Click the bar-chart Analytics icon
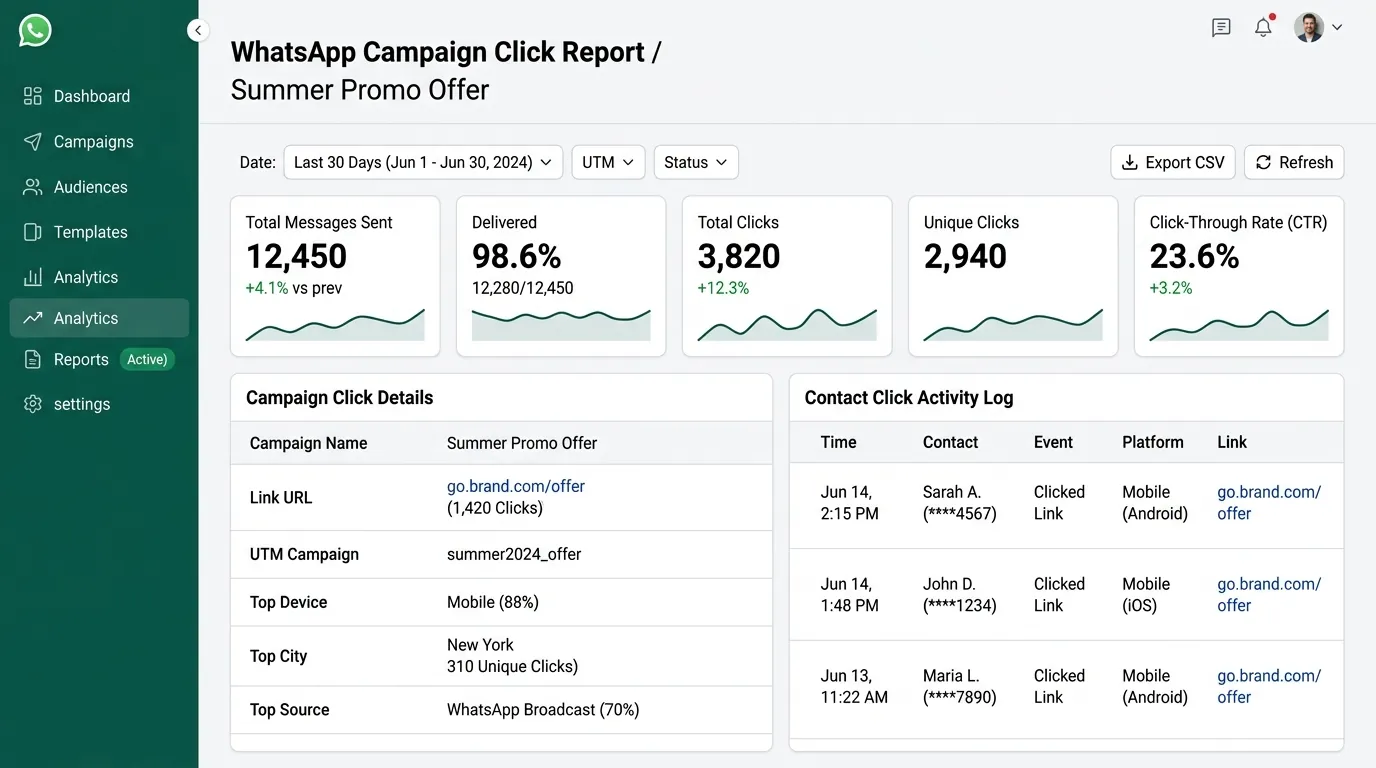 click(x=33, y=277)
